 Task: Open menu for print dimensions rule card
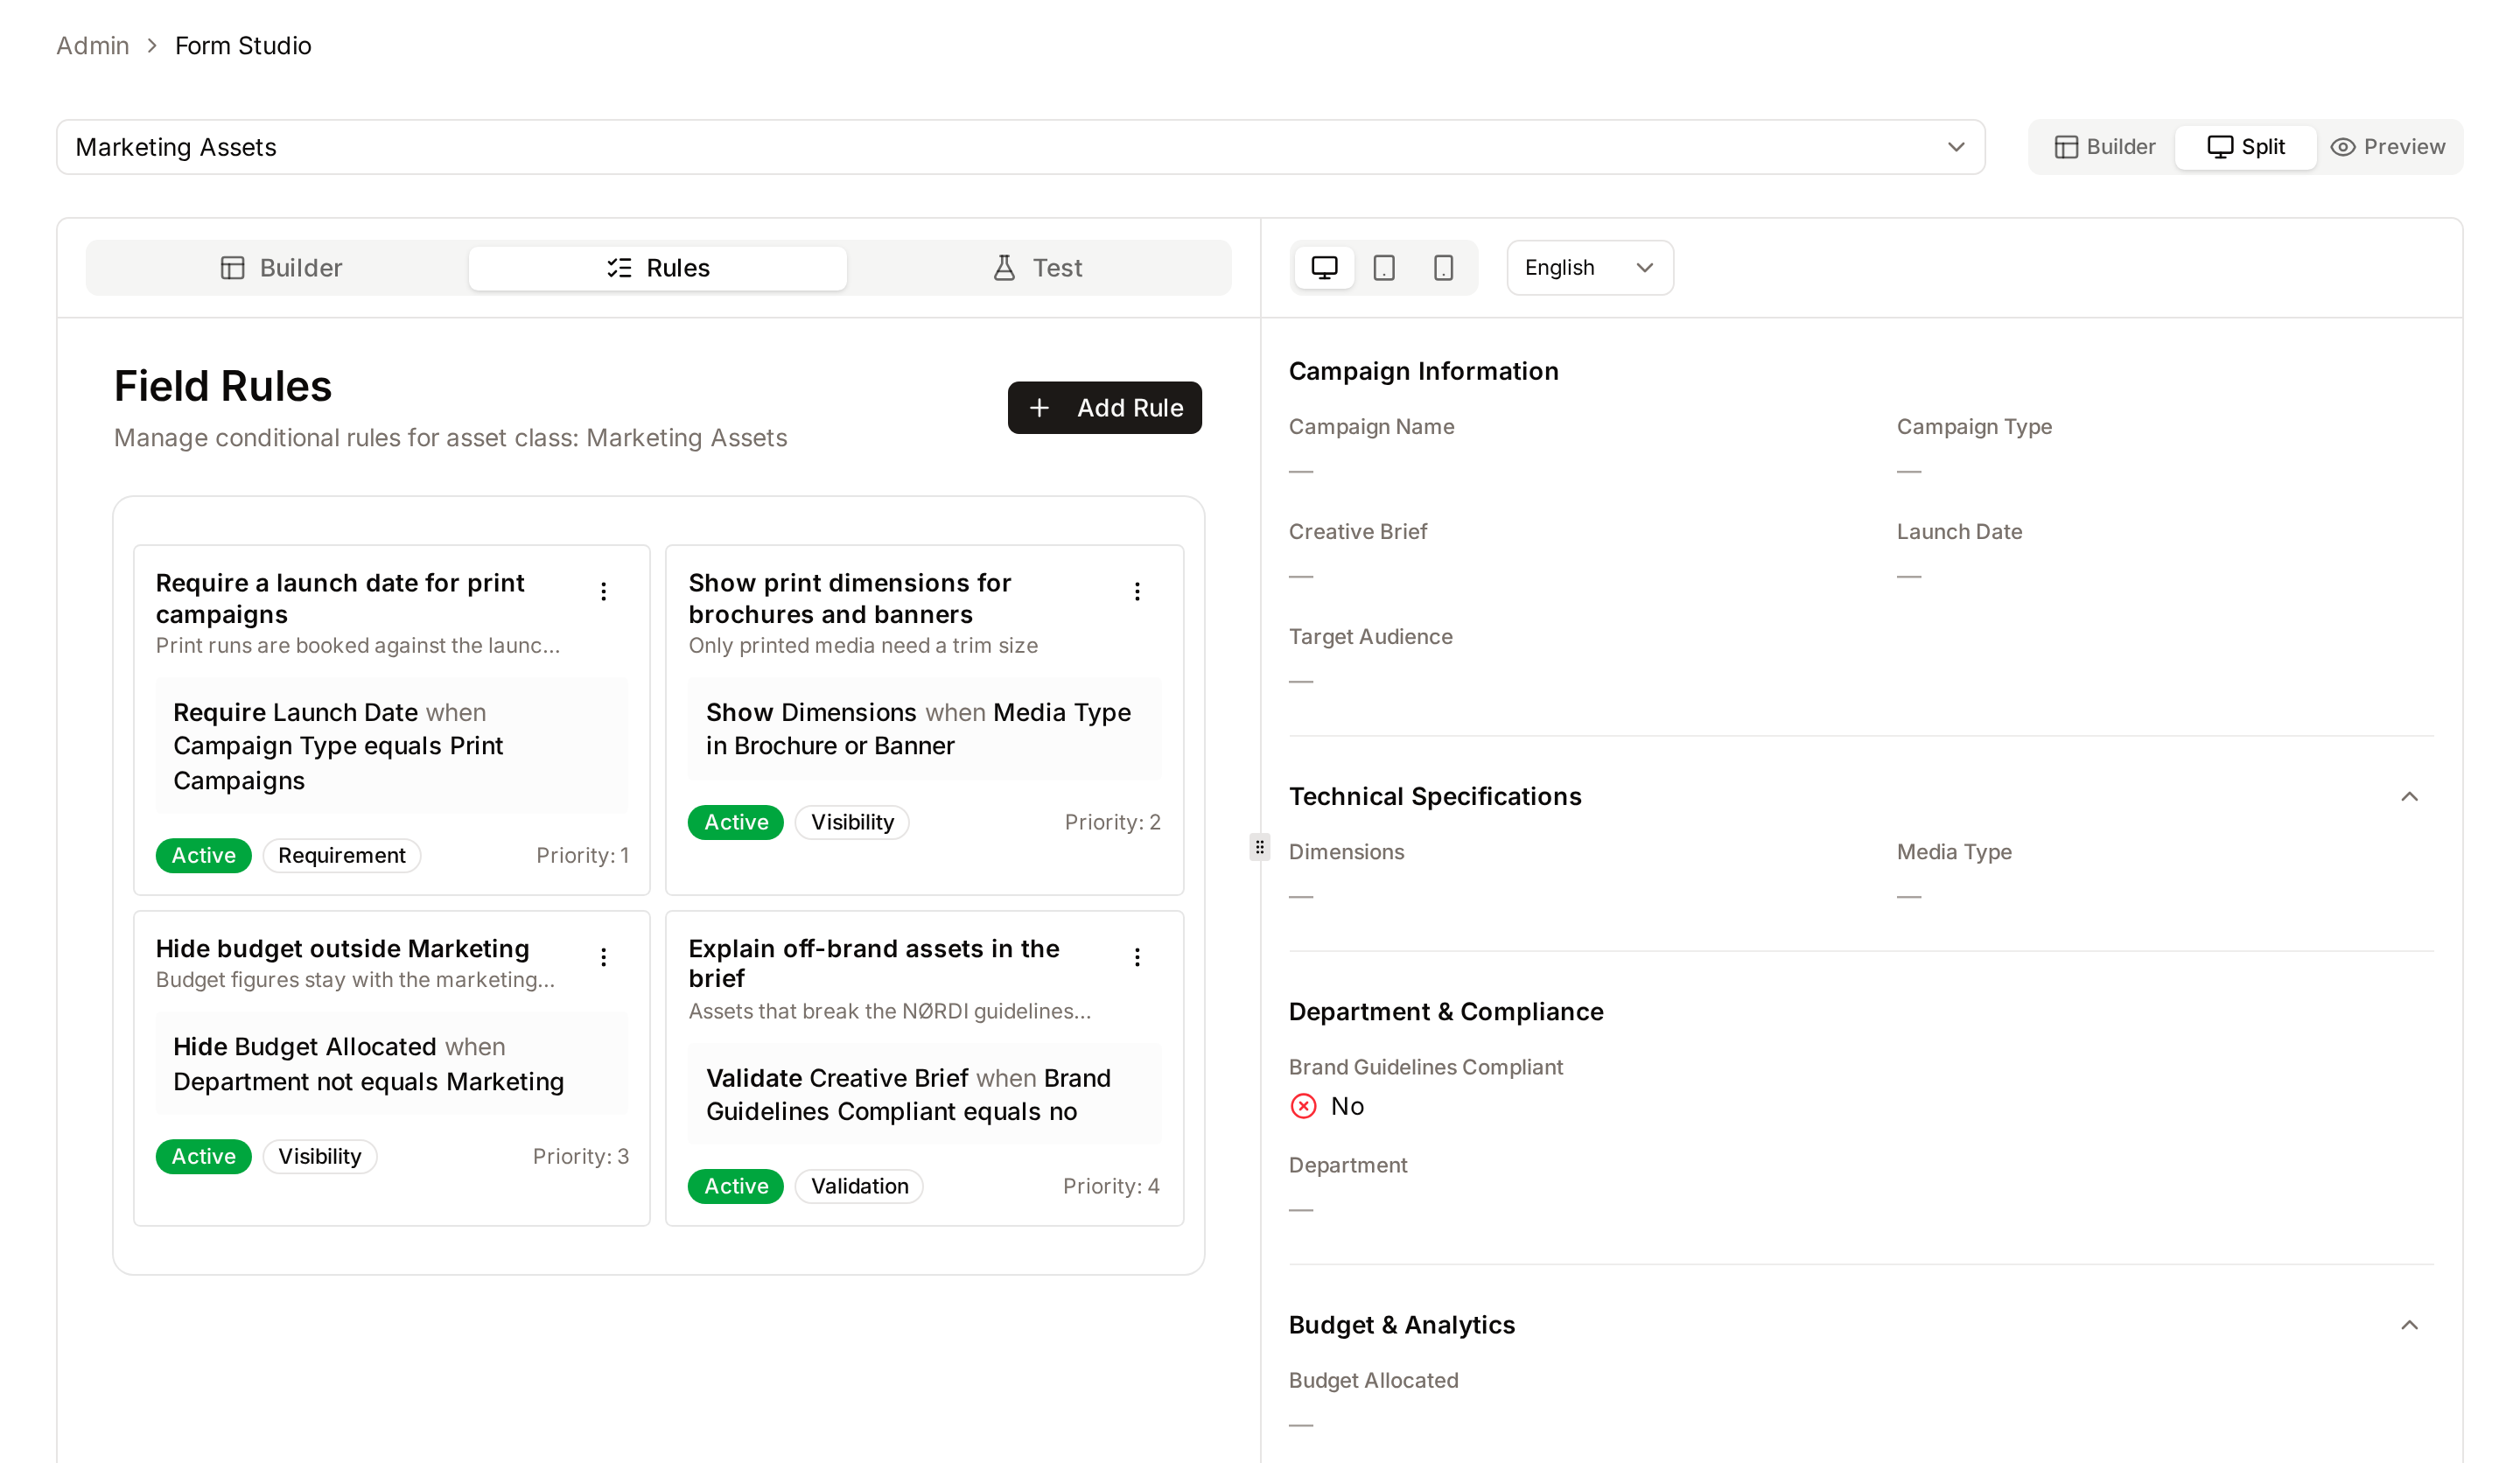(x=1137, y=591)
